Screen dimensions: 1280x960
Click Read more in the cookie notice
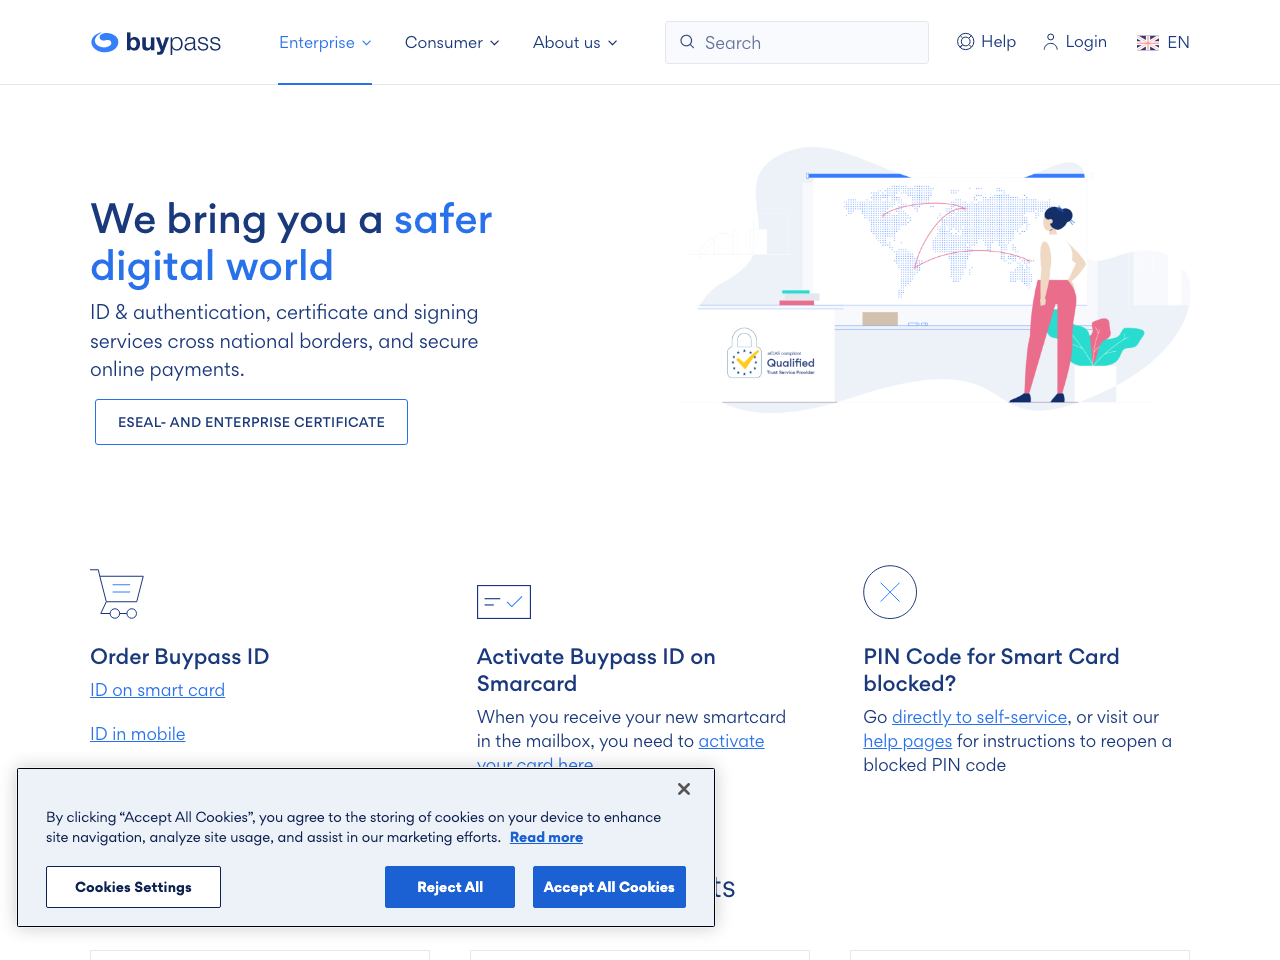pos(546,837)
